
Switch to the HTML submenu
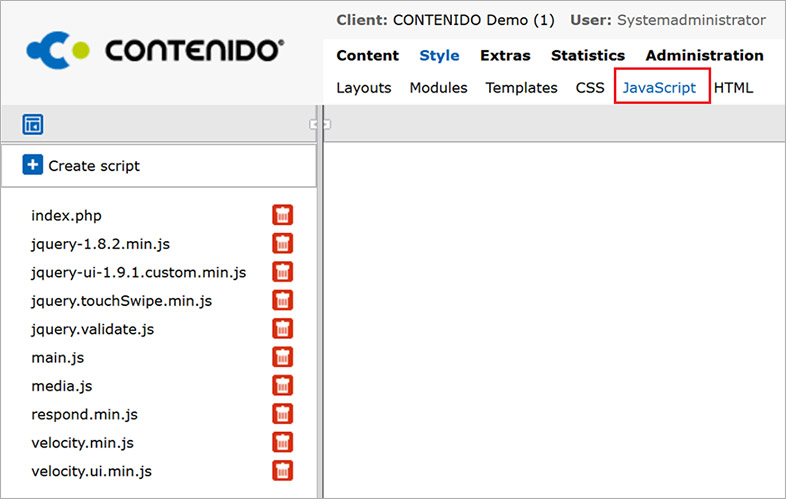(x=733, y=88)
